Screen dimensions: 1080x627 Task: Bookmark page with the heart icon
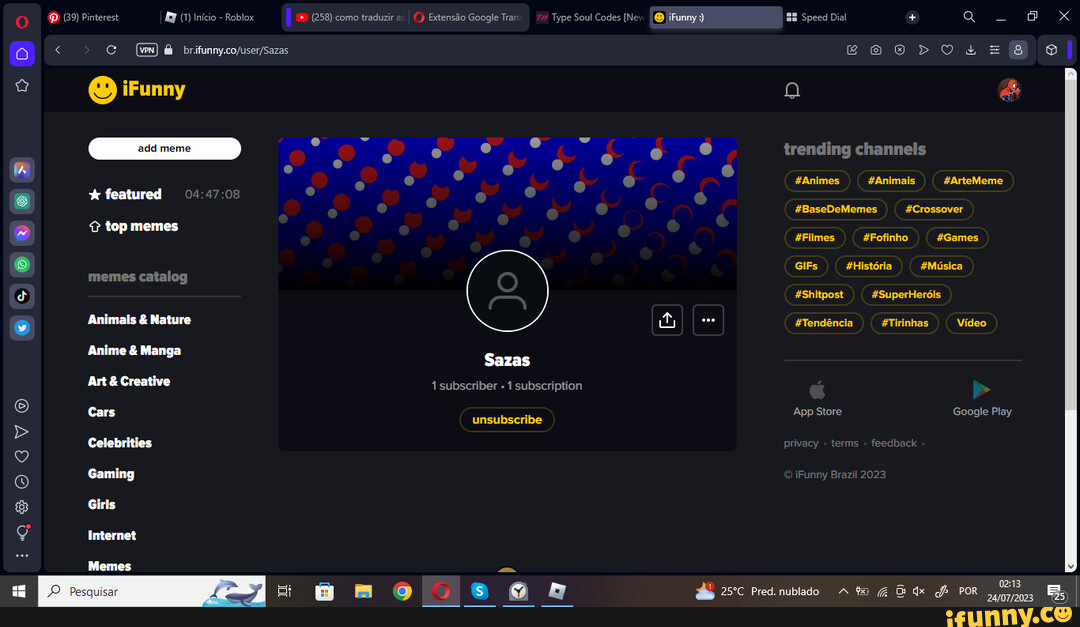[x=947, y=50]
